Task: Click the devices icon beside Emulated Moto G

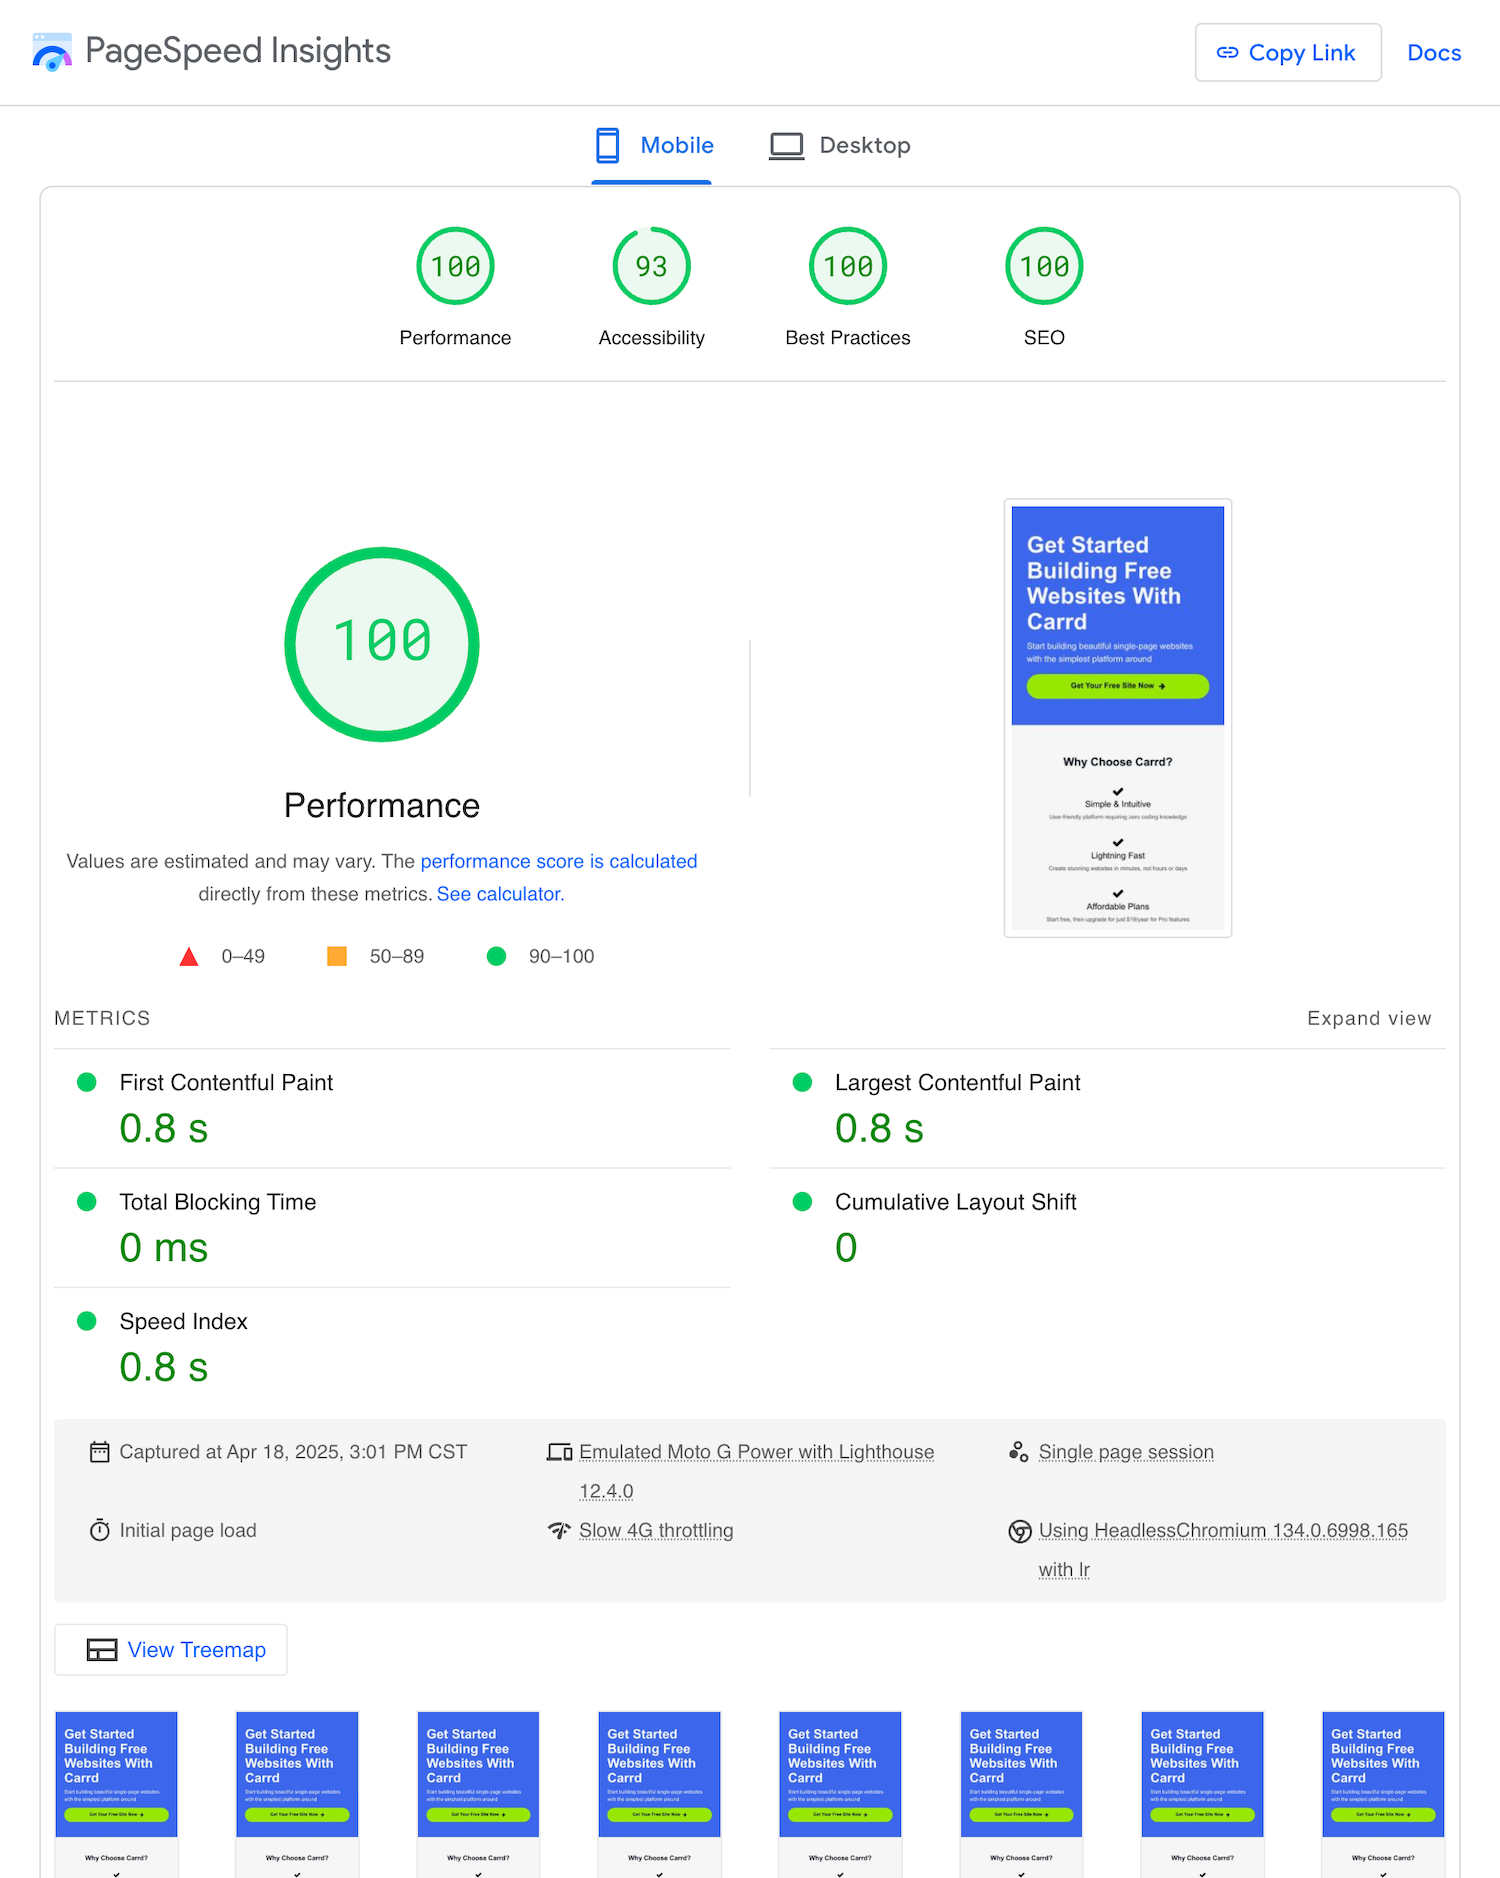Action: 559,1452
